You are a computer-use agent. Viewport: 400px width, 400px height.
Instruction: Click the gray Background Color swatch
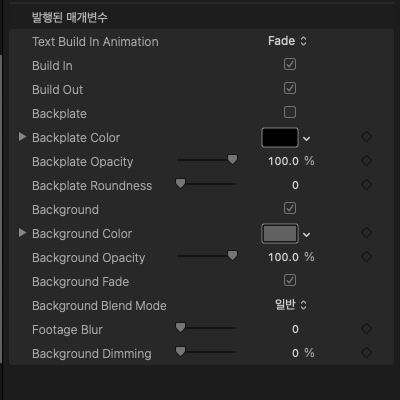point(280,233)
